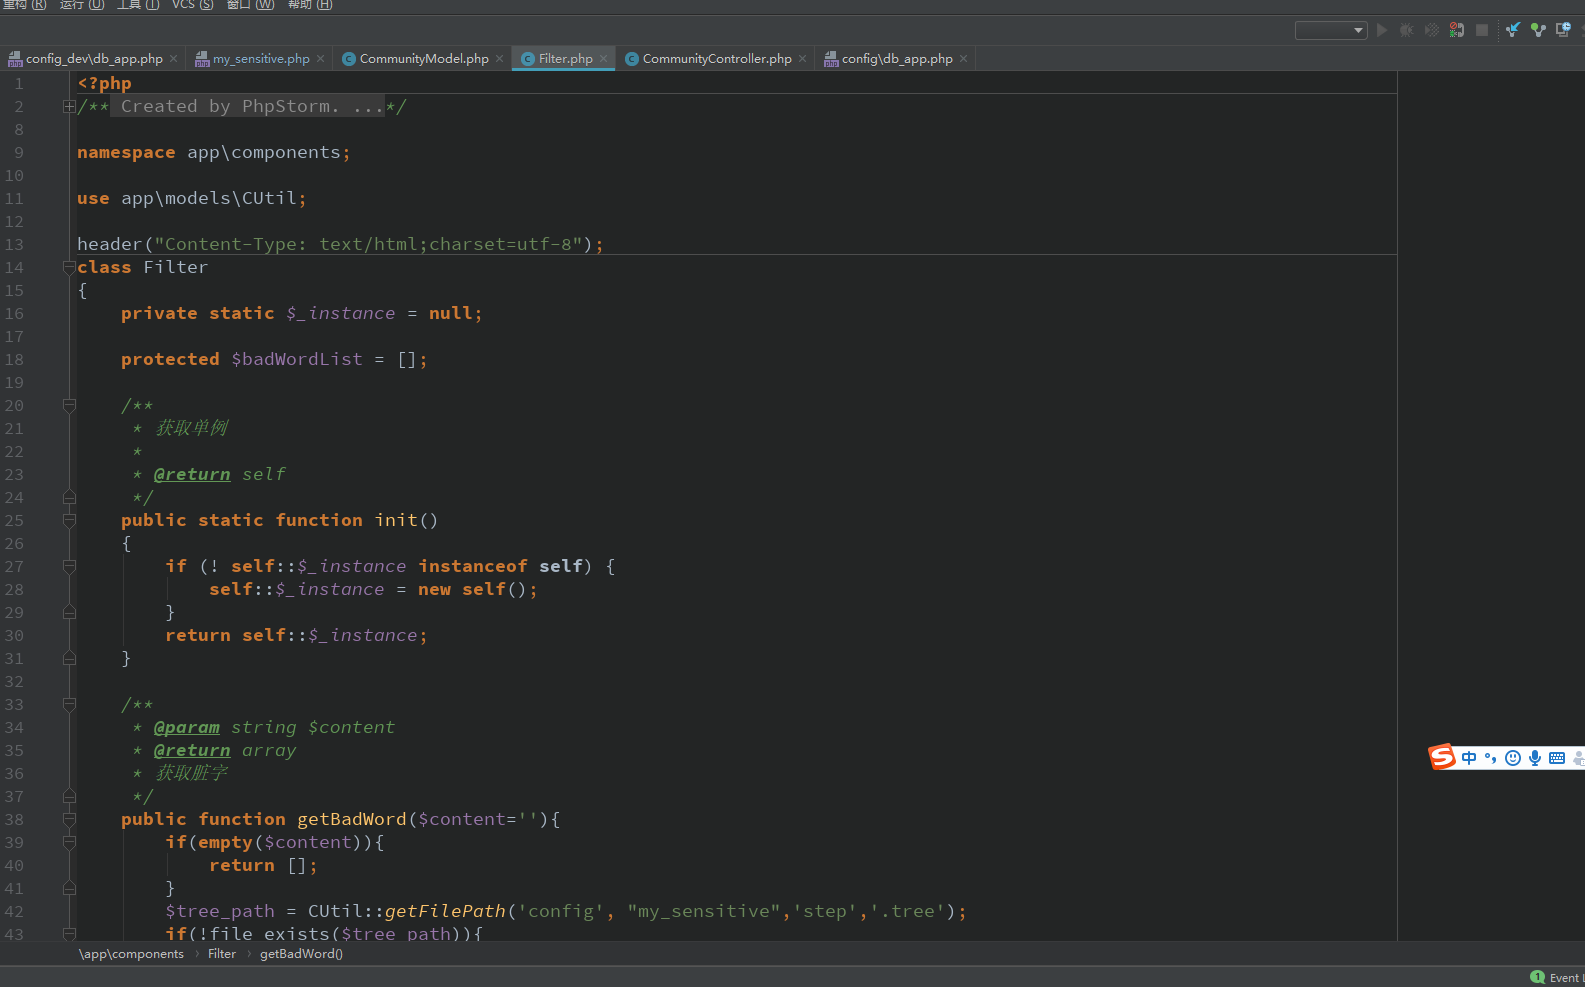Viewport: 1585px width, 987px height.
Task: Toggle PHP debug connection listening phone icon
Action: click(1457, 30)
